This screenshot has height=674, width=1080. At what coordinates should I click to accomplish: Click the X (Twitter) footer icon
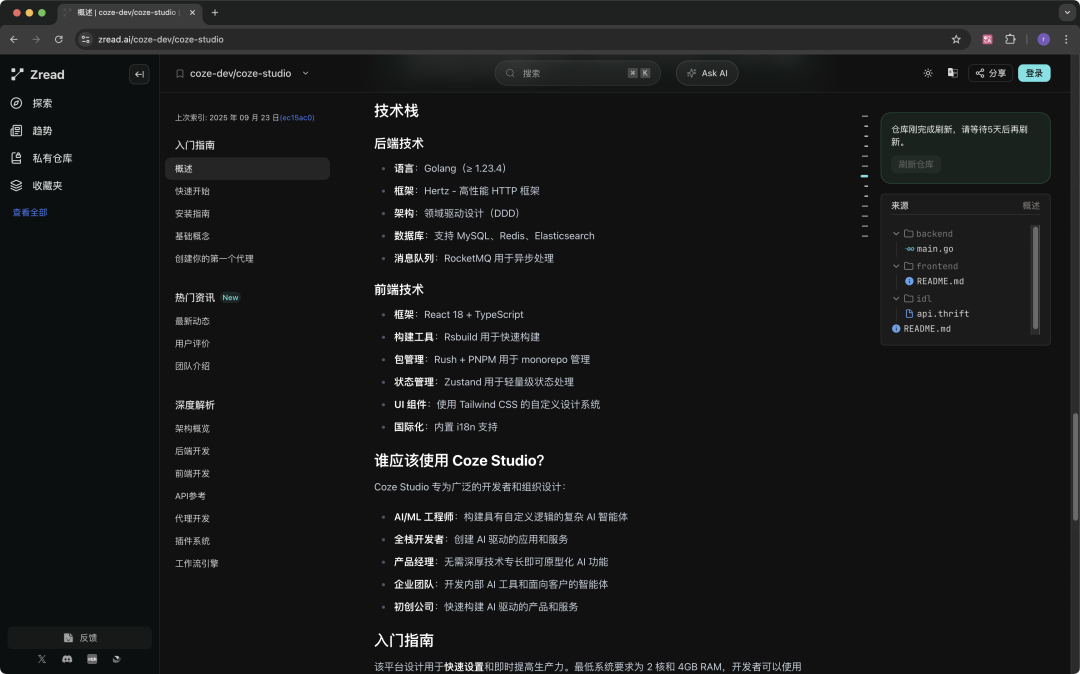click(x=42, y=659)
